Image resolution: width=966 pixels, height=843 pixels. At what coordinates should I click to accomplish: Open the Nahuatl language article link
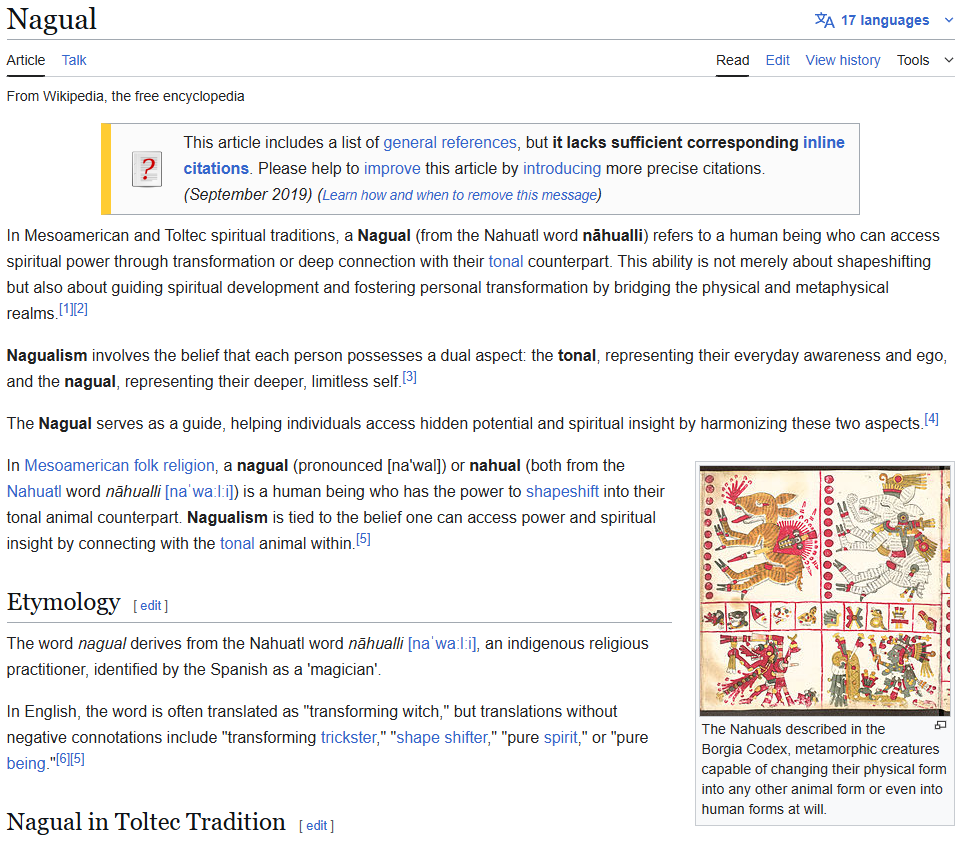(x=37, y=491)
